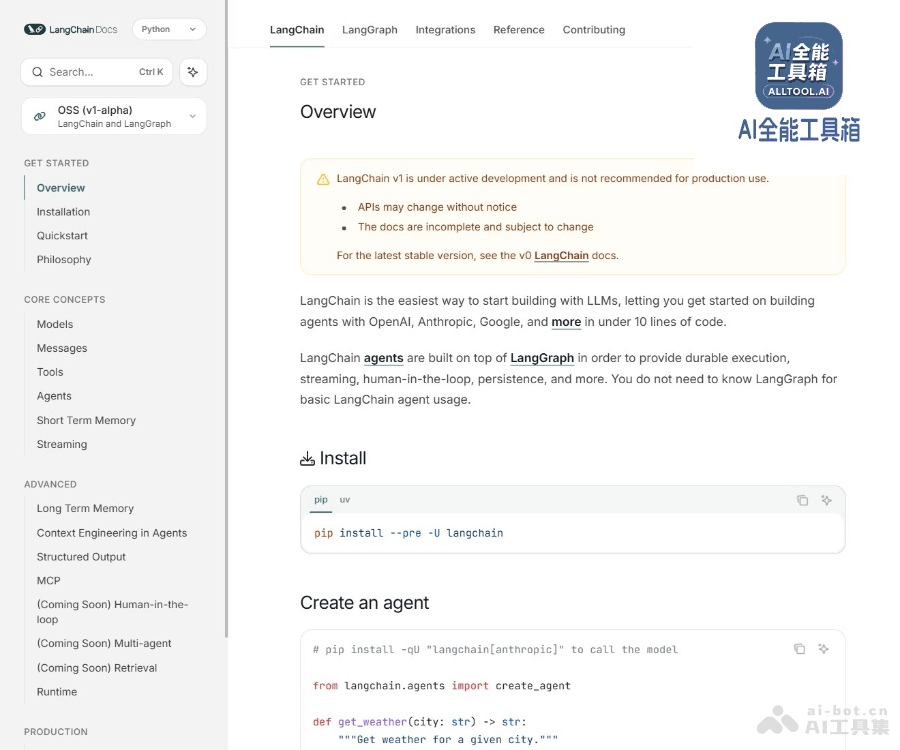Open the Short Term Memory page
Screen dimensions: 900x750
(86, 420)
